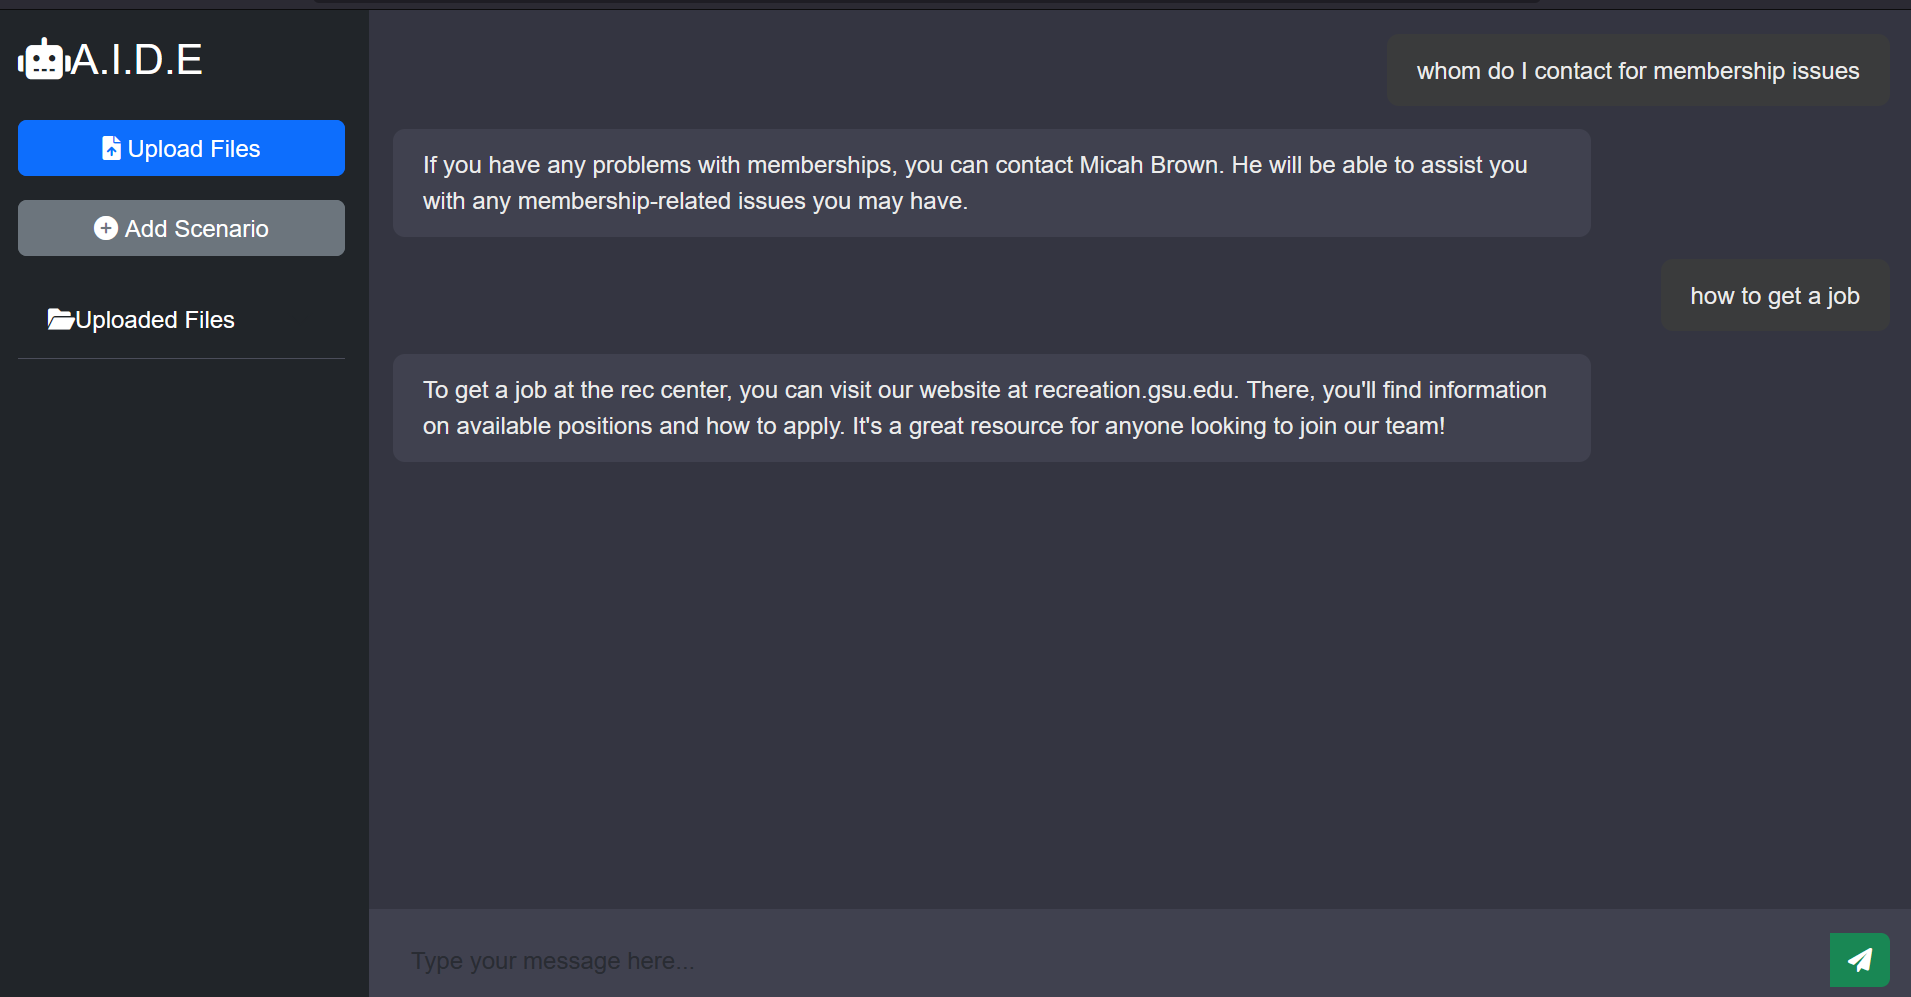Click the Micah Brown membership reply bubble
This screenshot has width=1911, height=997.
(x=991, y=183)
